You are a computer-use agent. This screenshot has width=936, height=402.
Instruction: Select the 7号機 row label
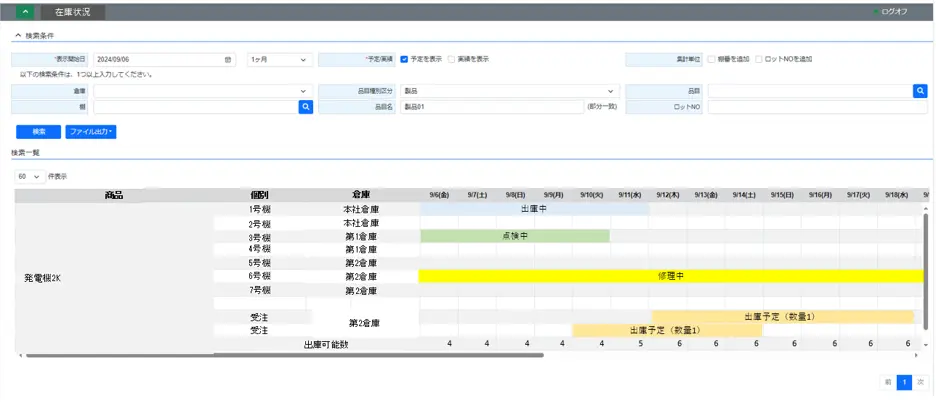(x=260, y=290)
